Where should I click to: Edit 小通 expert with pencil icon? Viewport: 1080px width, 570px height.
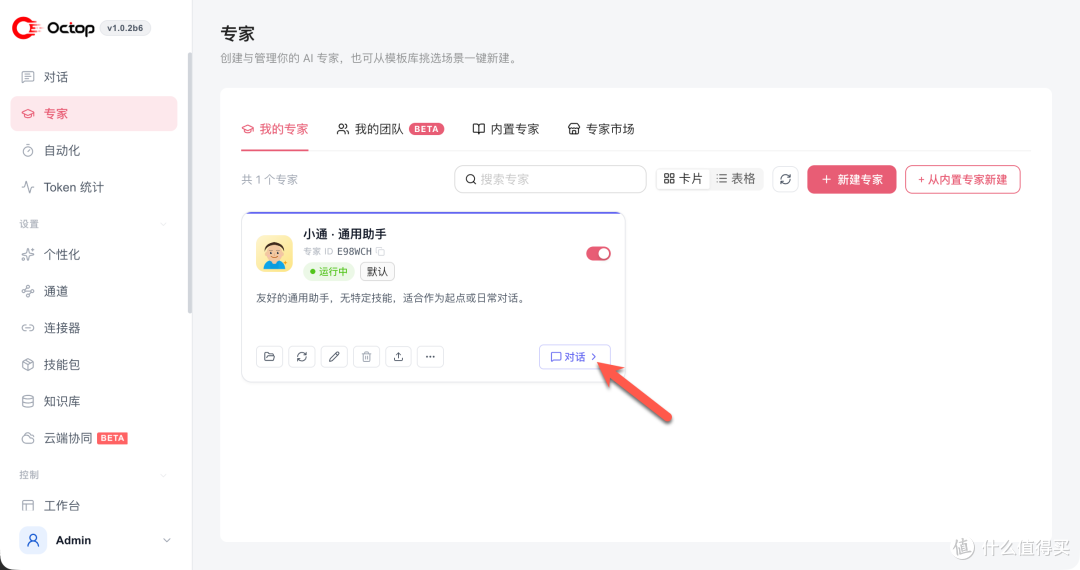(334, 357)
